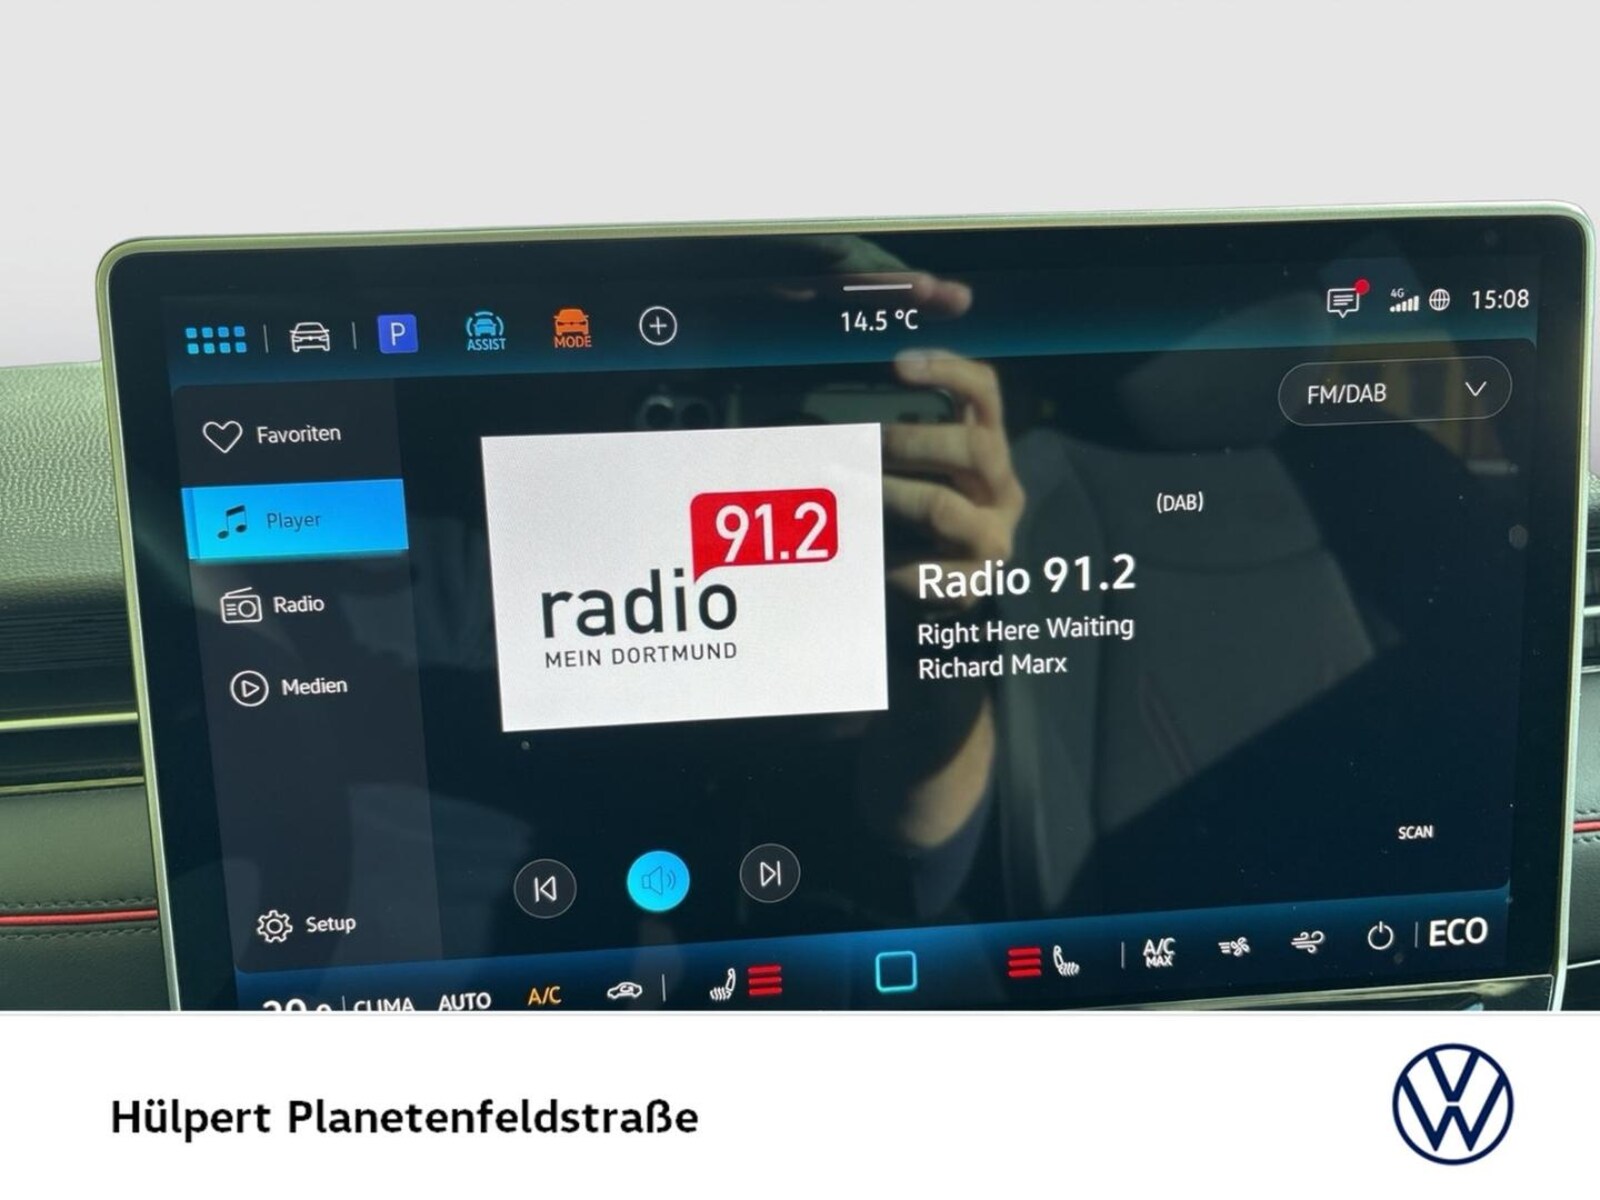The width and height of the screenshot is (1600, 1200).
Task: Open the Radio sidebar item
Action: coord(273,605)
